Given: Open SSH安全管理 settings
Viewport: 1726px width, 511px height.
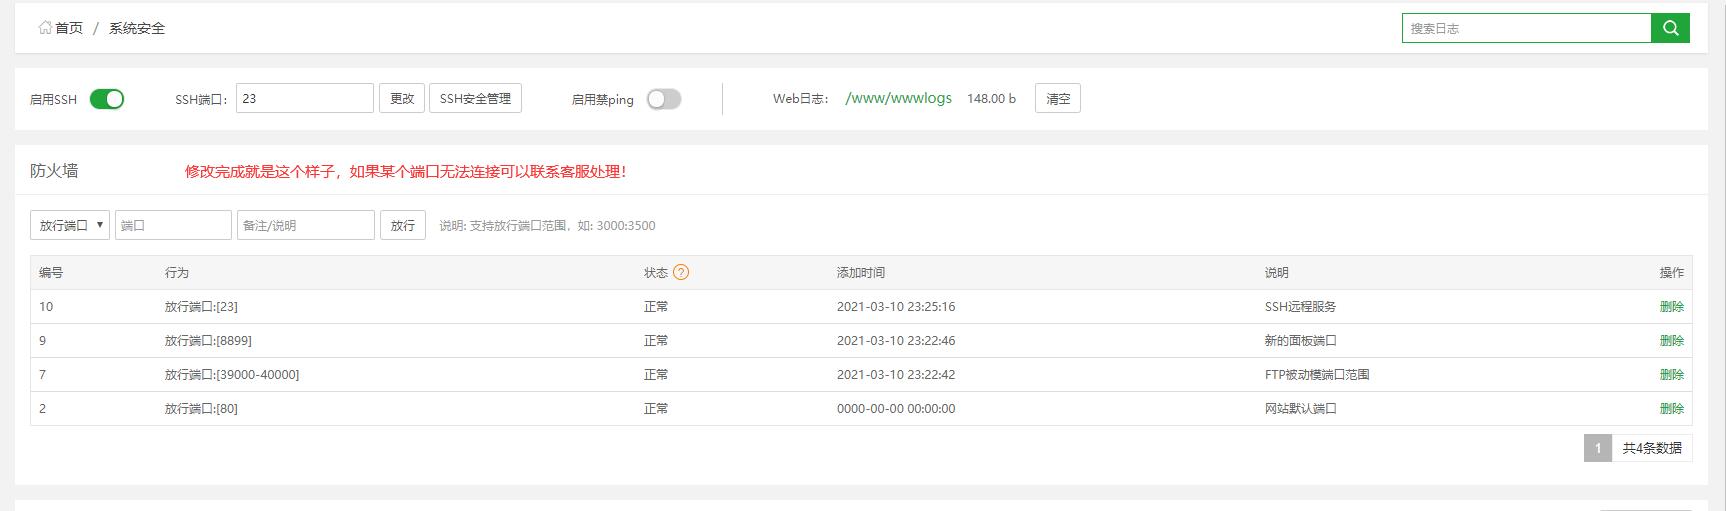Looking at the screenshot, I should click(x=475, y=99).
